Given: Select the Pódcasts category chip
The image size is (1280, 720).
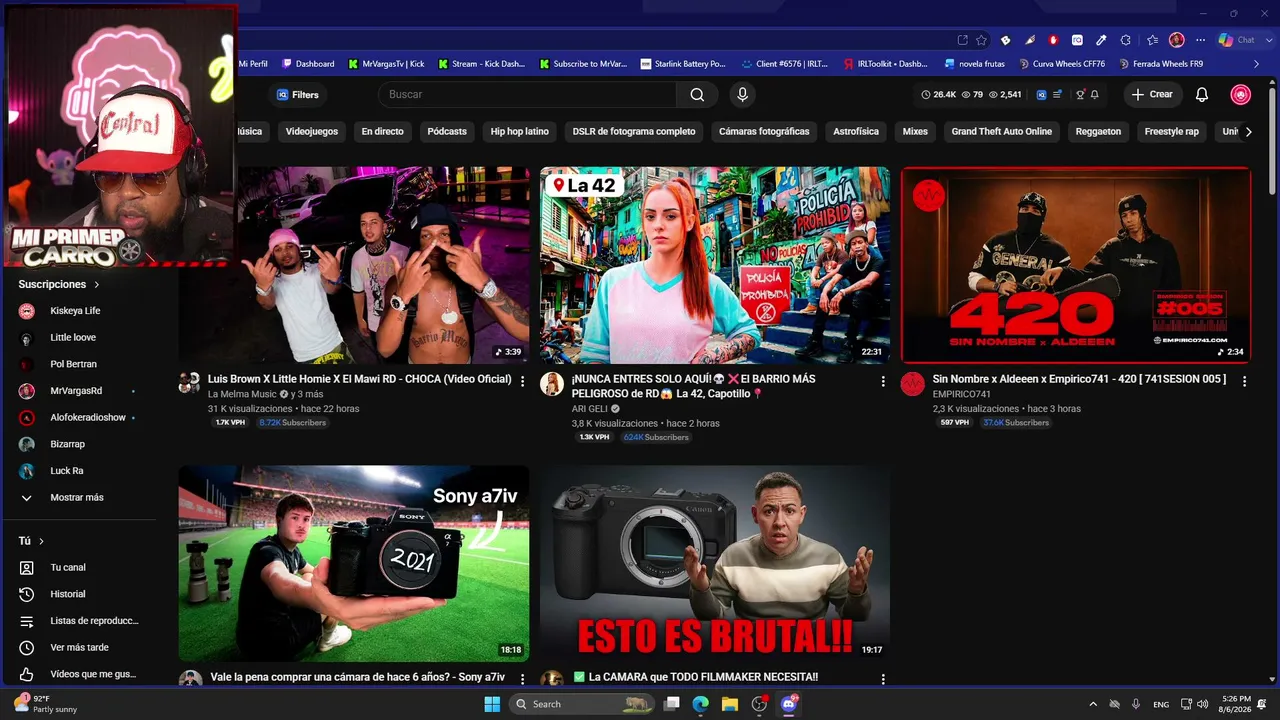Looking at the screenshot, I should click(447, 131).
